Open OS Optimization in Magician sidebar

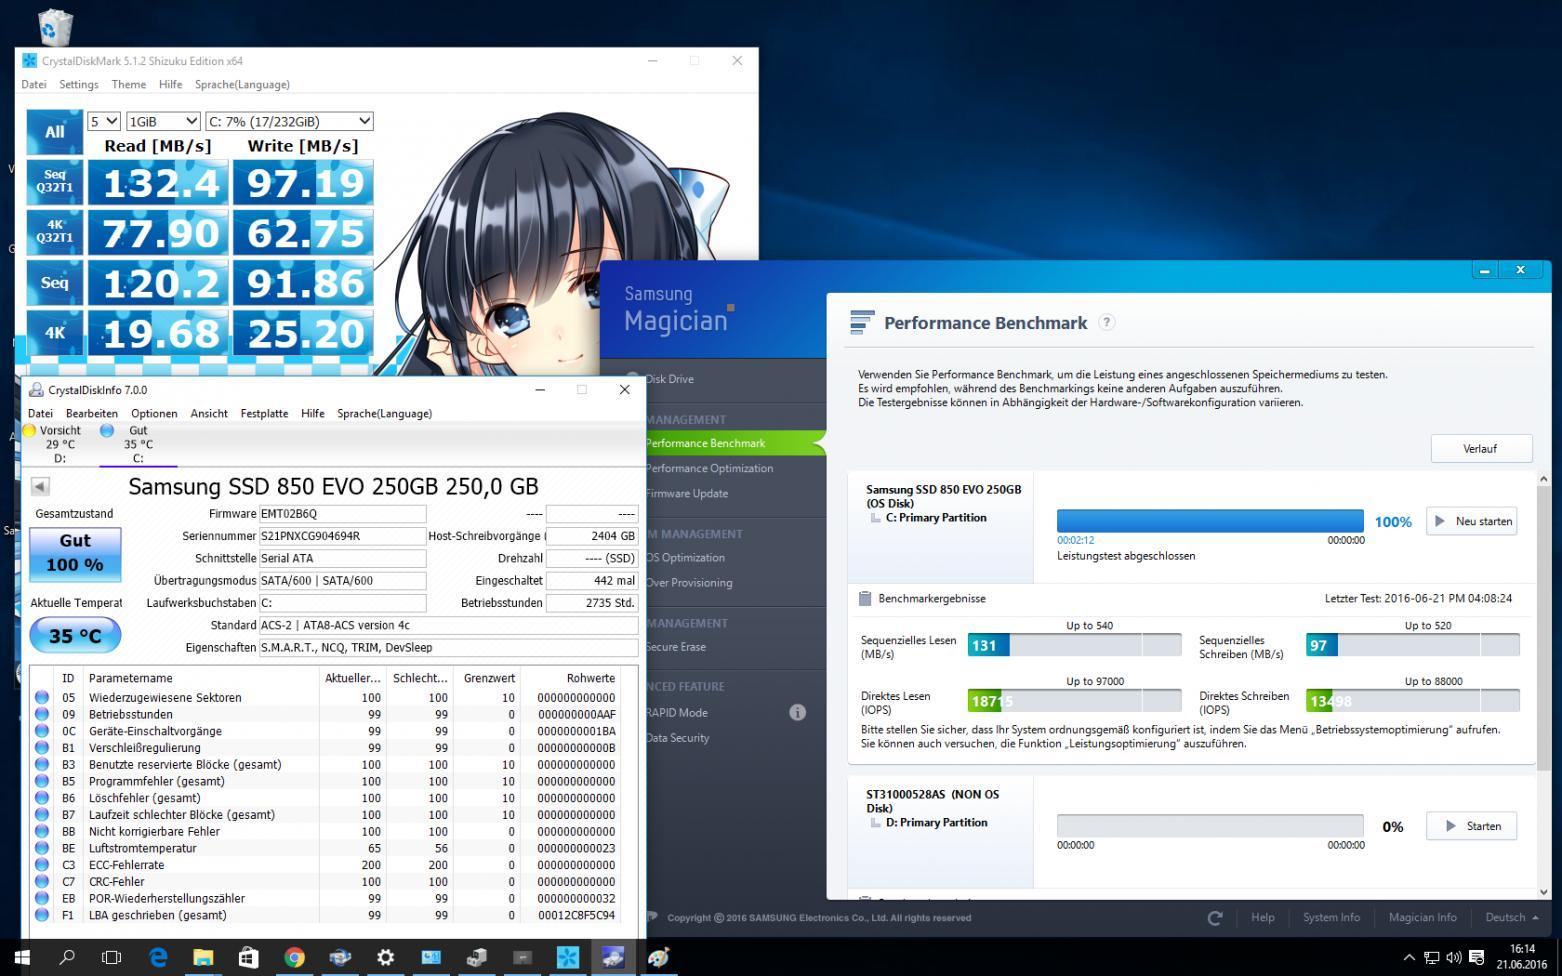685,558
